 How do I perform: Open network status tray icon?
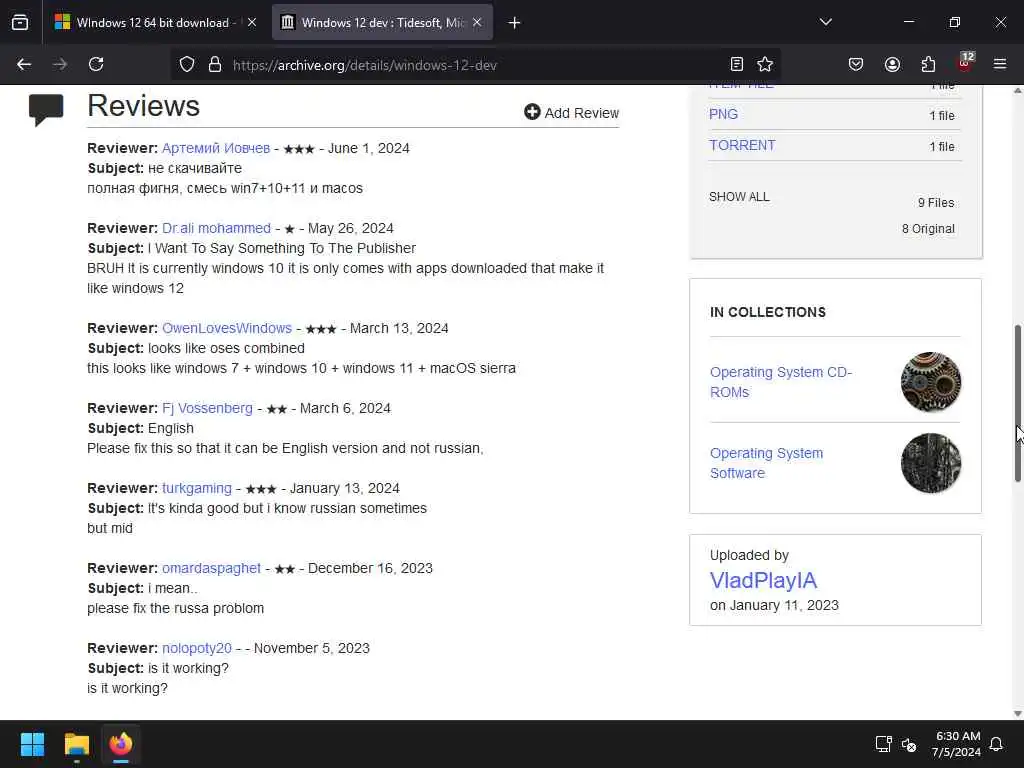click(883, 744)
